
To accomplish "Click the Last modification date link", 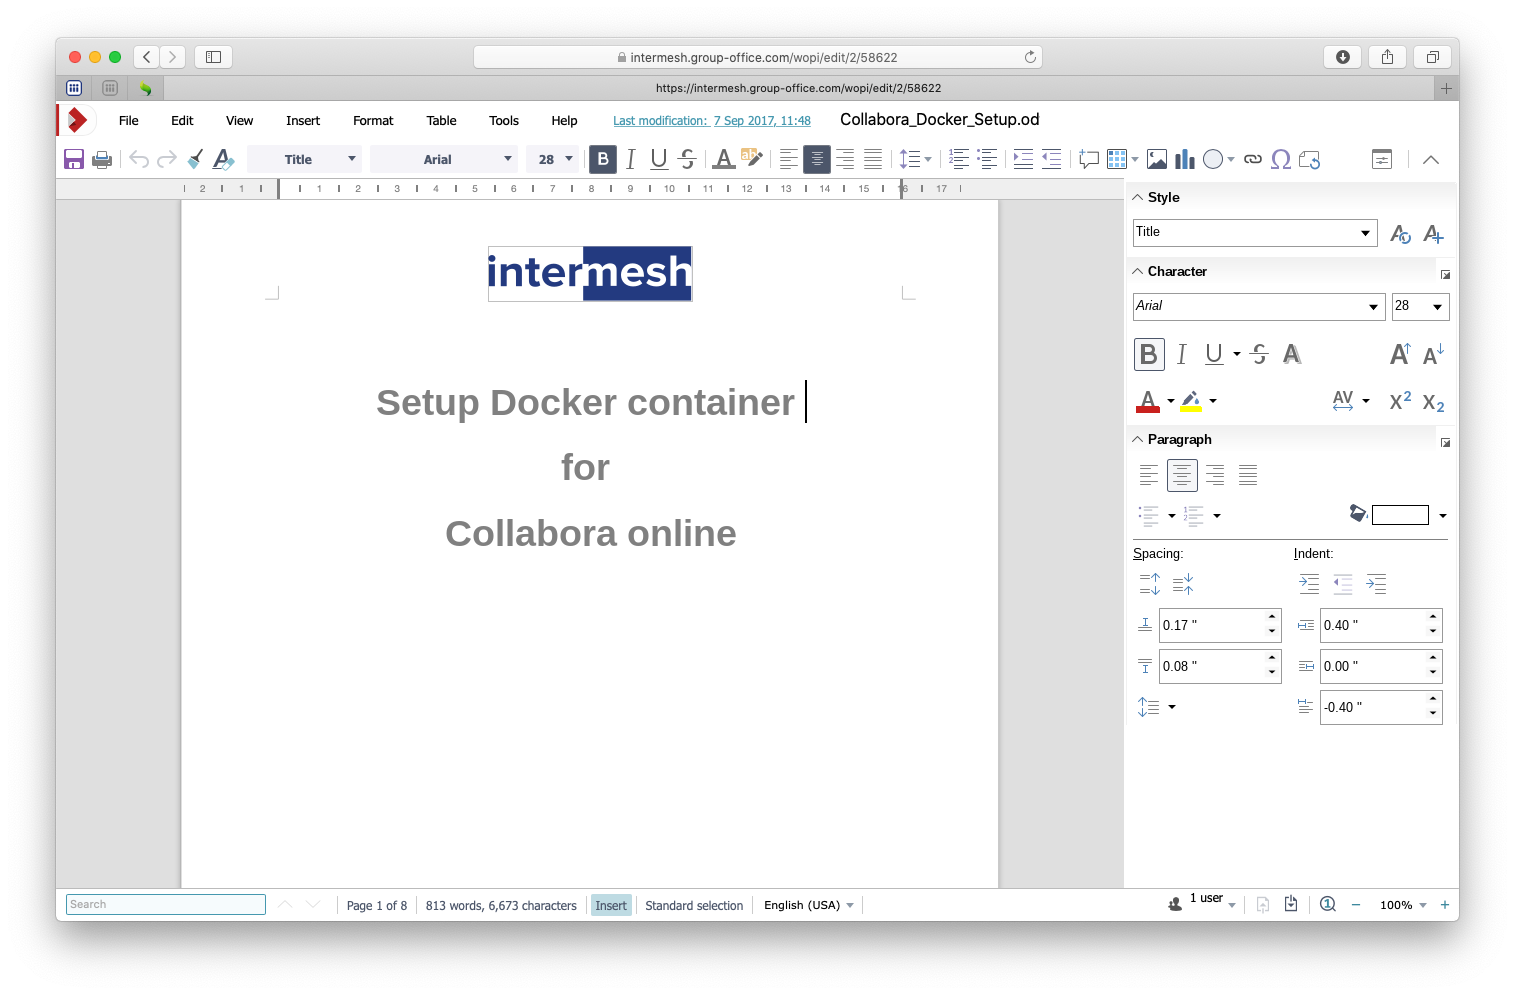I will (711, 121).
